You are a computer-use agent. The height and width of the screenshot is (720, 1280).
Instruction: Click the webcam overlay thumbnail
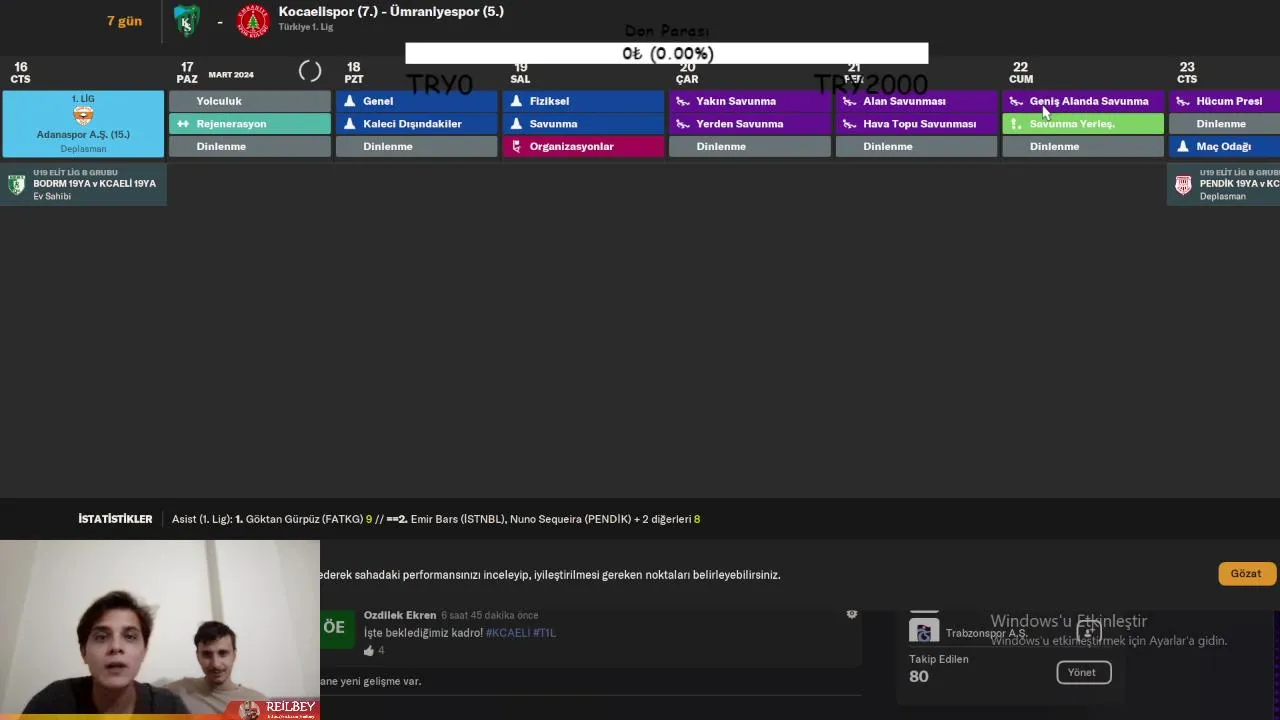pyautogui.click(x=160, y=630)
